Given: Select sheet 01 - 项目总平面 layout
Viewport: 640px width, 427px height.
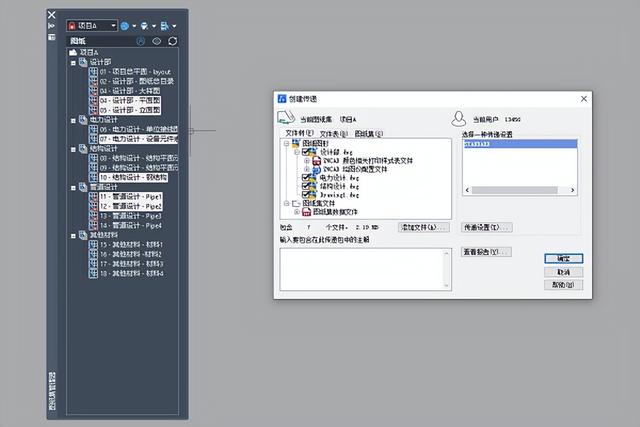Looking at the screenshot, I should (x=136, y=73).
